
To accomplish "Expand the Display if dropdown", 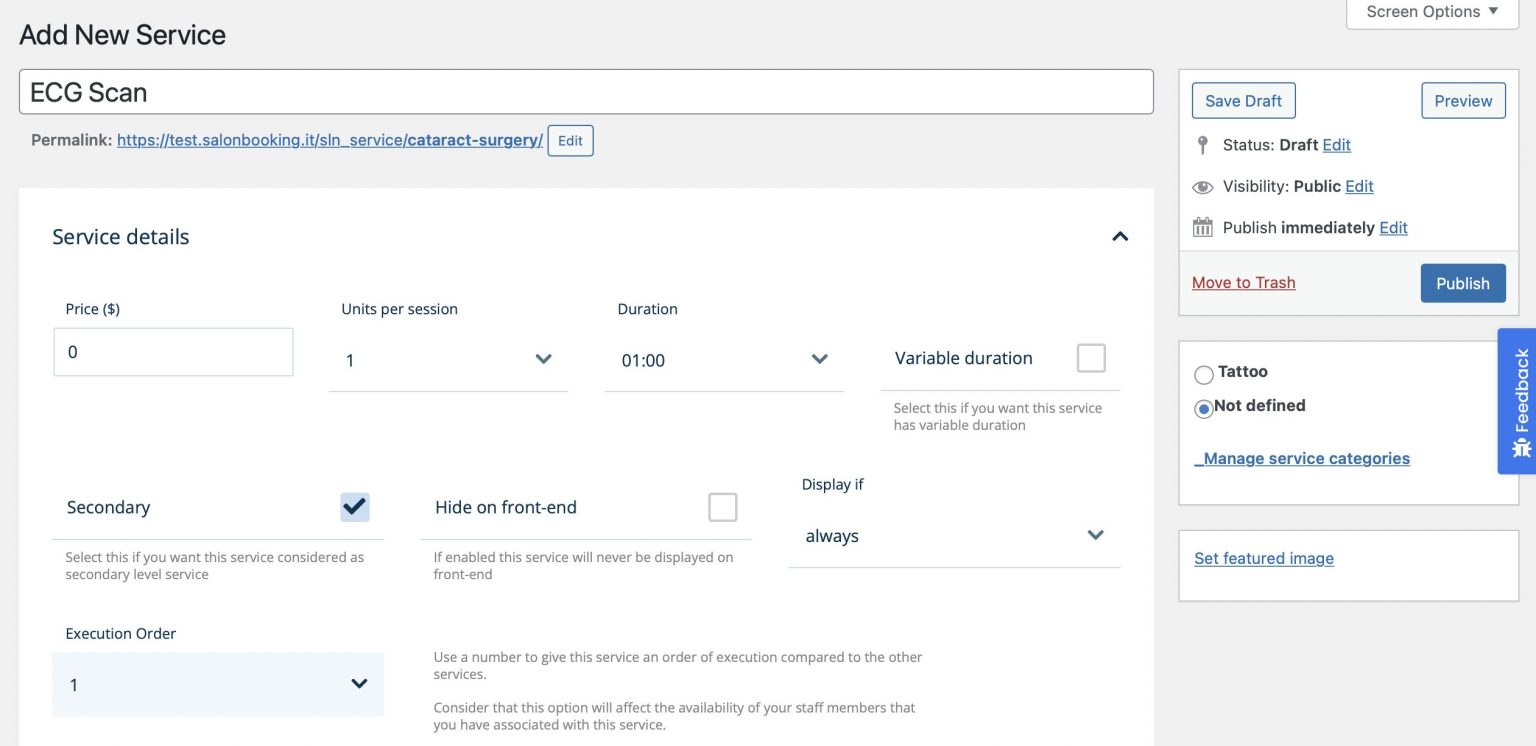I will 953,536.
